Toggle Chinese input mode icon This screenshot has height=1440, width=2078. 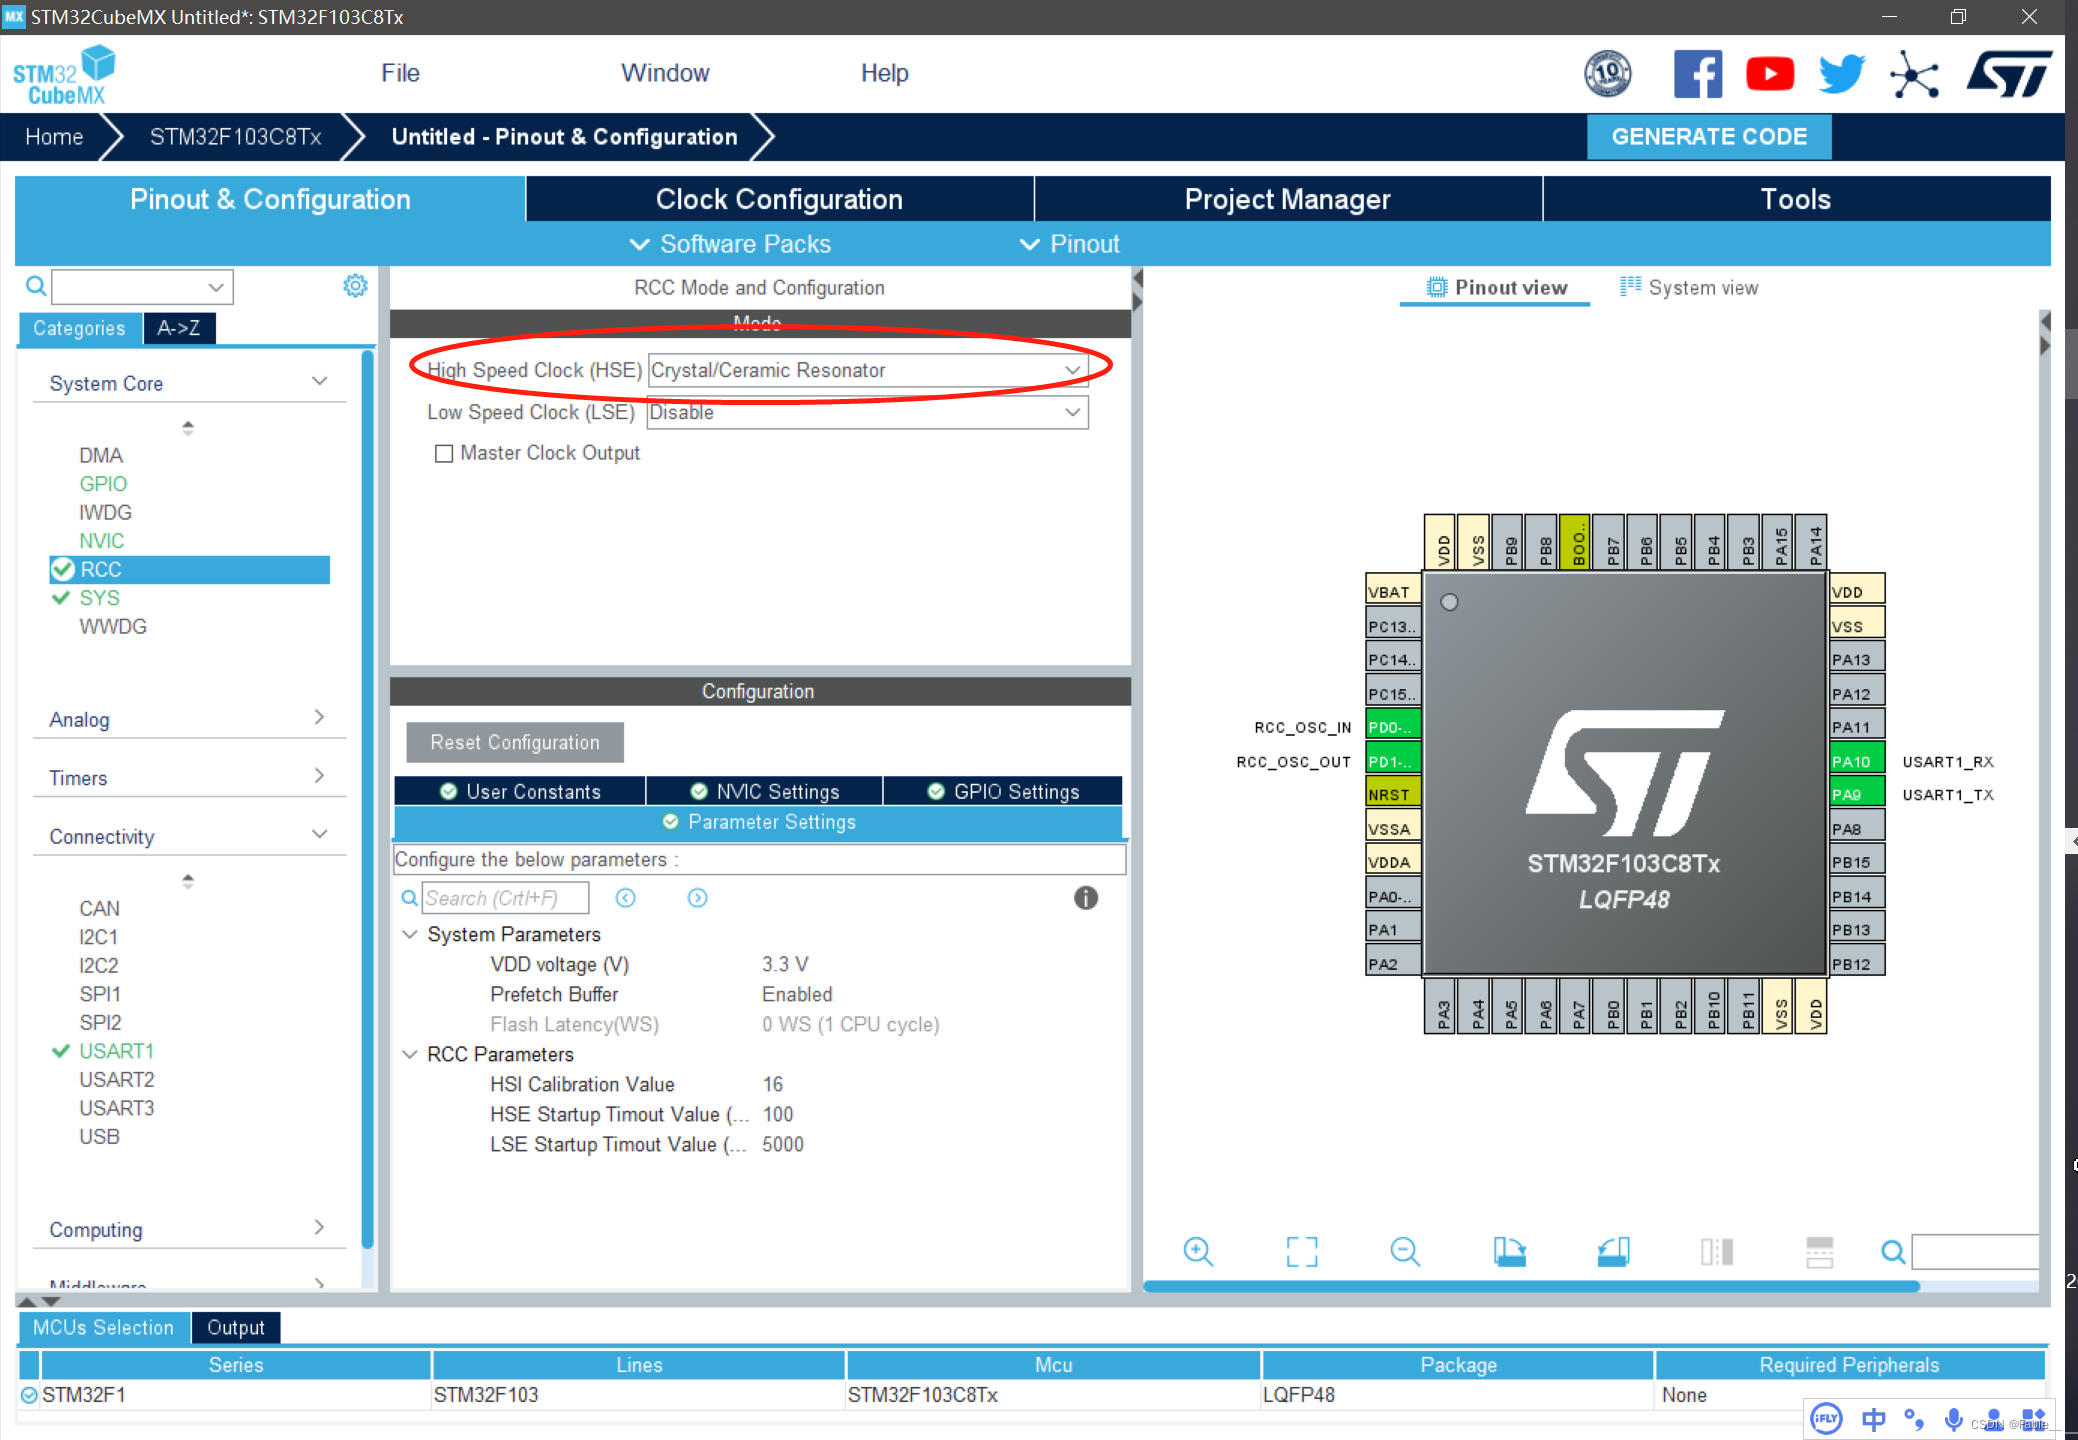pyautogui.click(x=1873, y=1418)
